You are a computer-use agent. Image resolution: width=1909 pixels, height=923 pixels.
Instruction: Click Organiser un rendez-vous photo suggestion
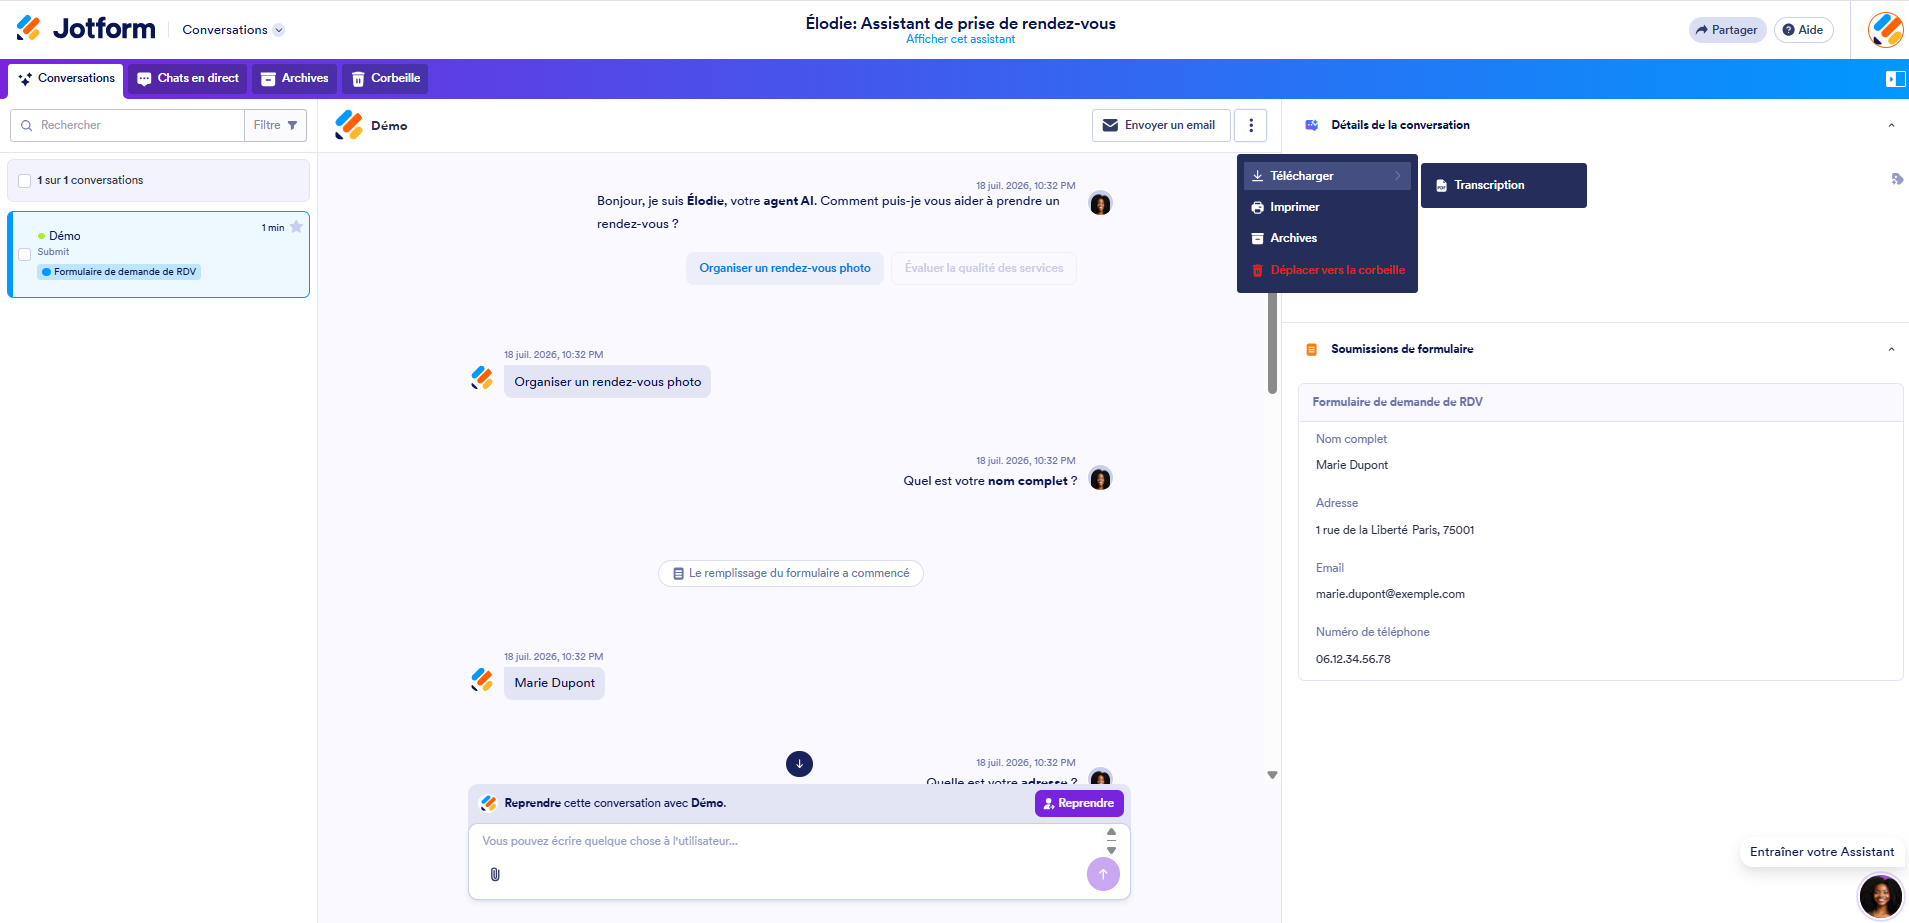pos(785,268)
